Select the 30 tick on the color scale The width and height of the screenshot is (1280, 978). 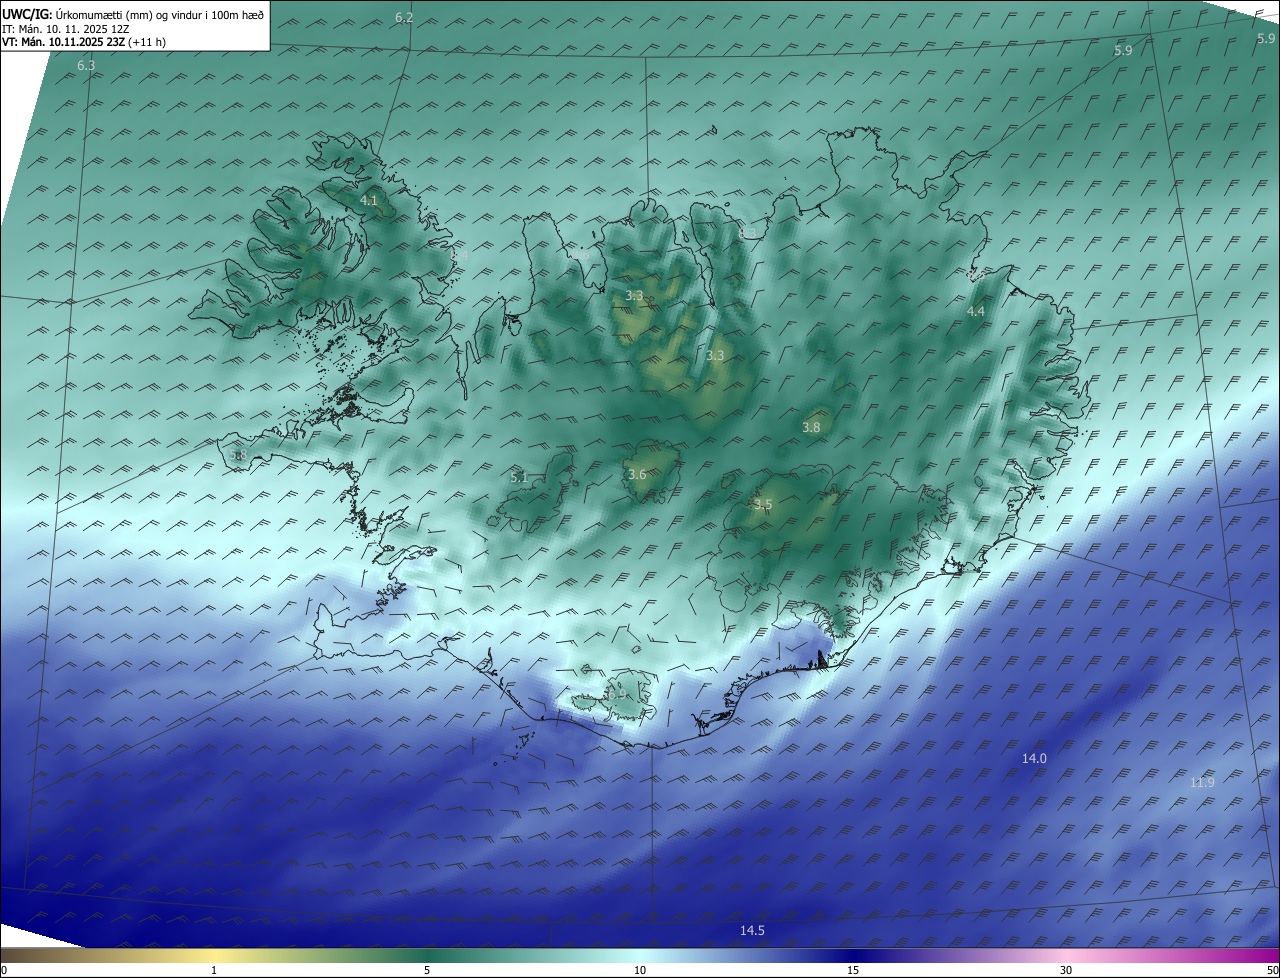coord(1066,970)
